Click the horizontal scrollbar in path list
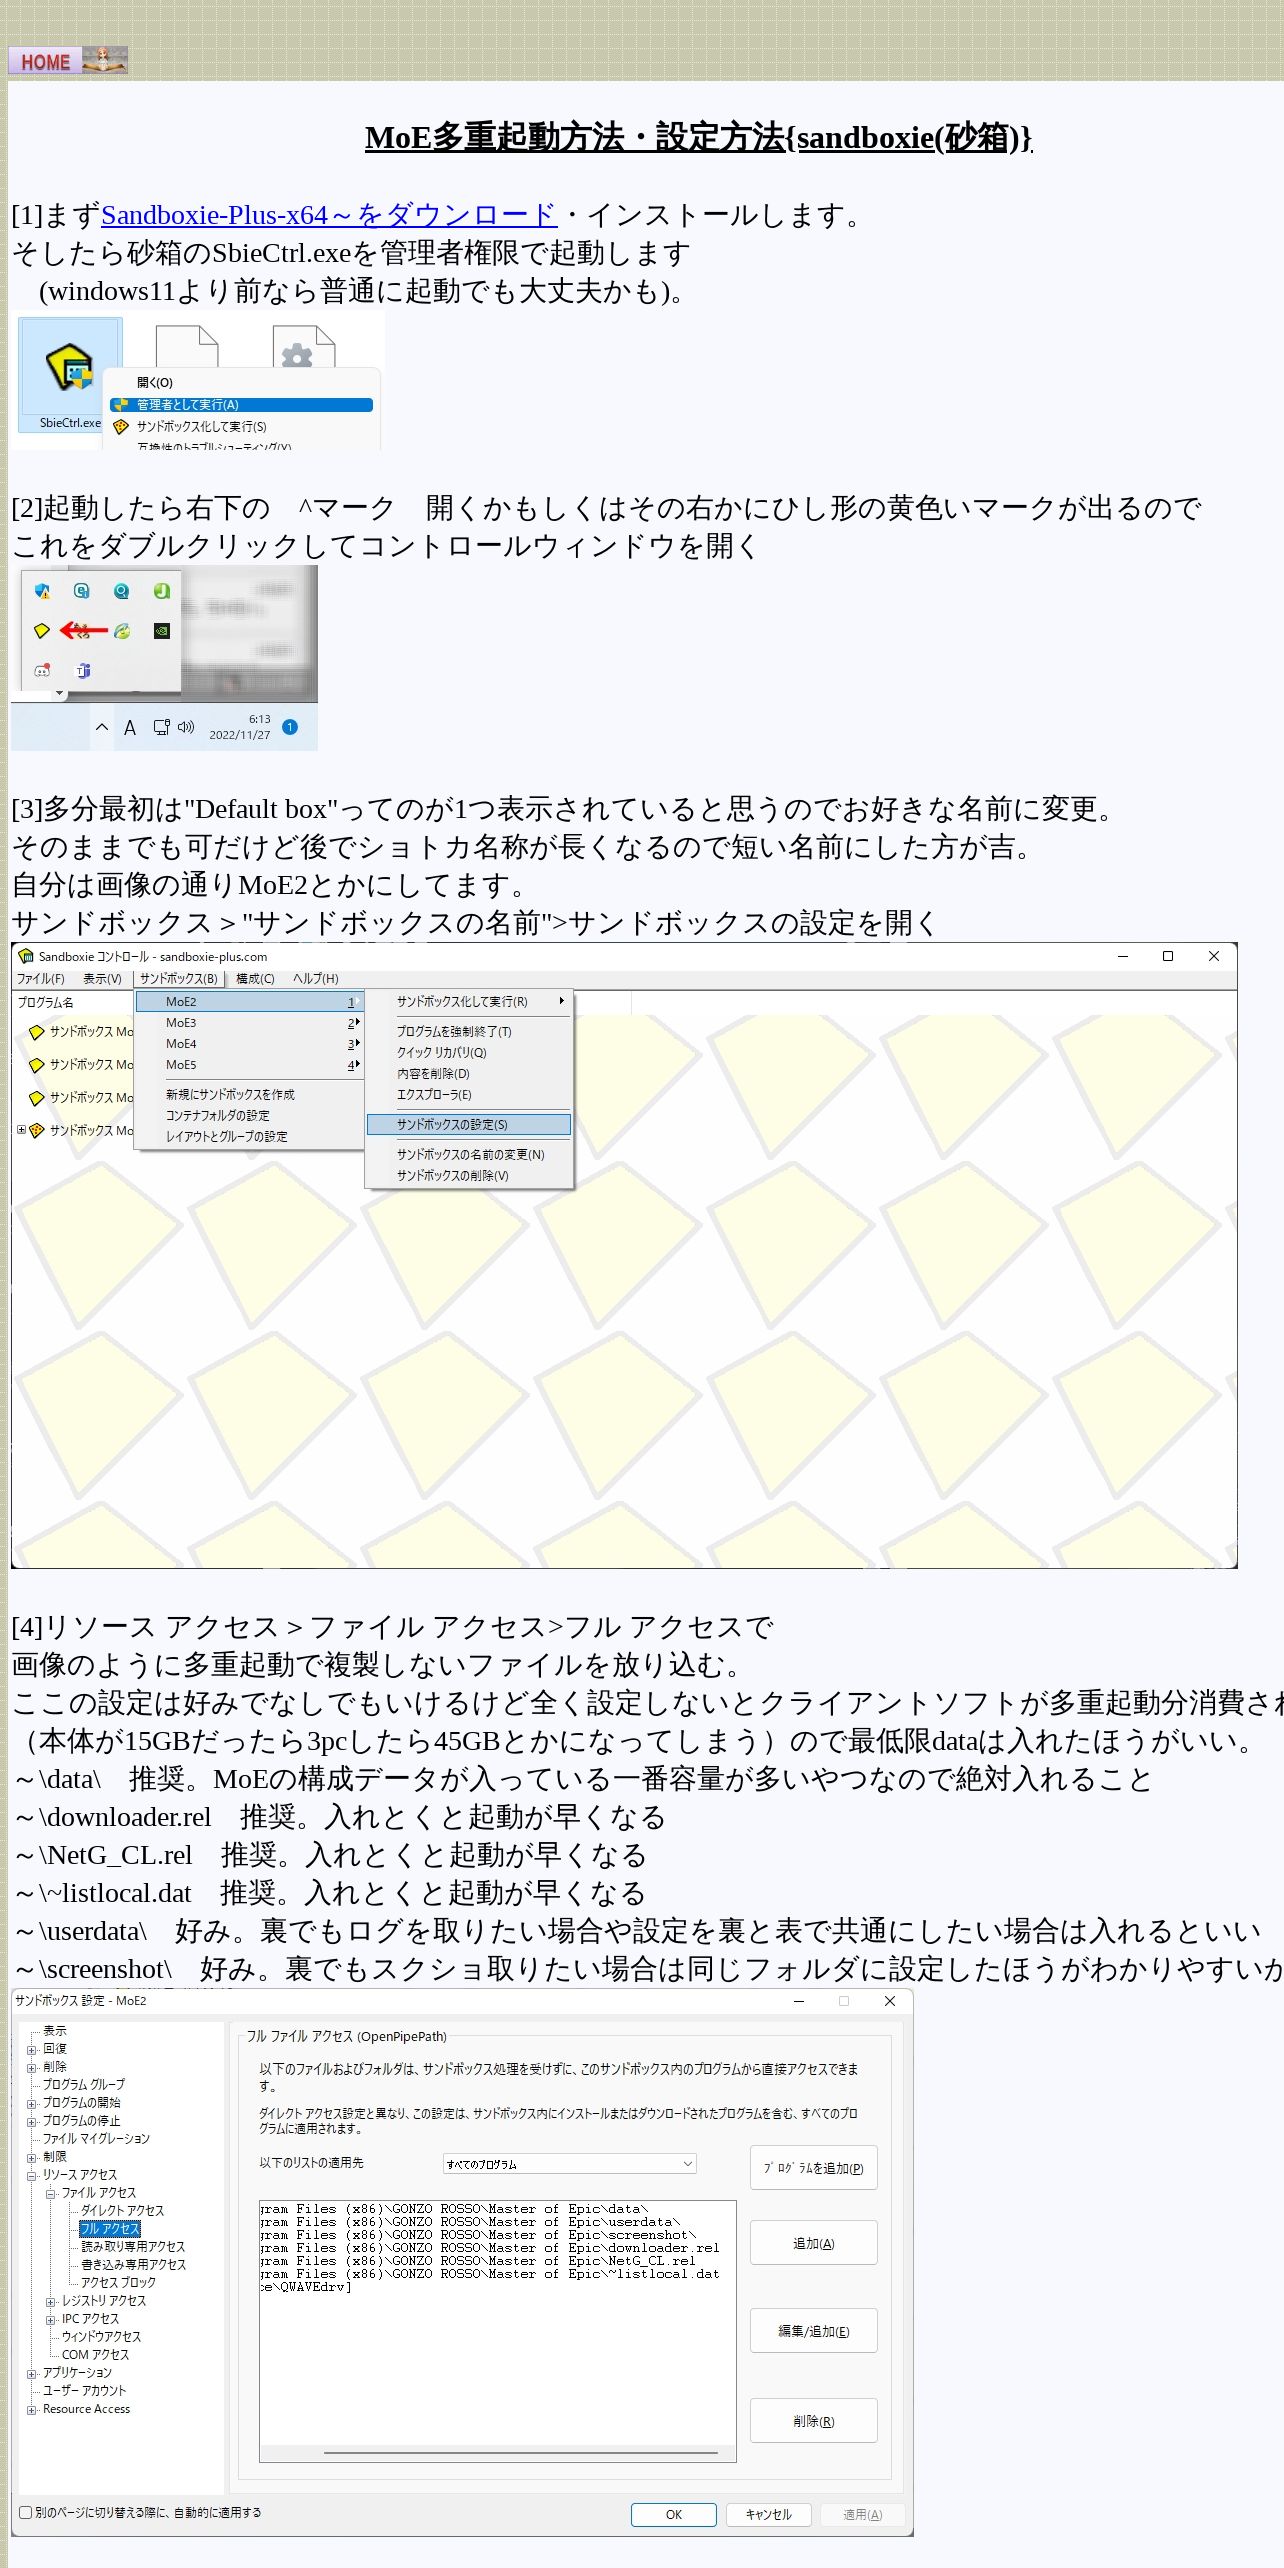The height and width of the screenshot is (2568, 1284). tap(520, 2453)
